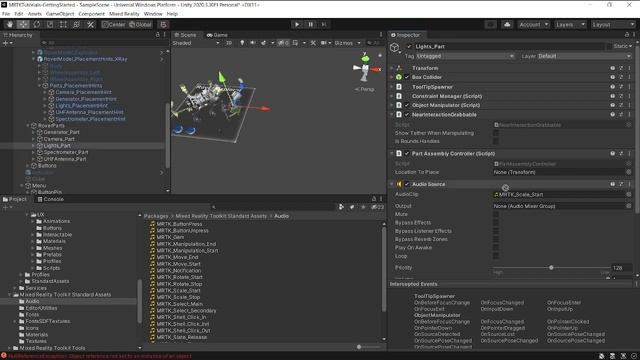Open the Lights_Part GameObject icon picker
The image size is (640, 360).
(395, 48)
